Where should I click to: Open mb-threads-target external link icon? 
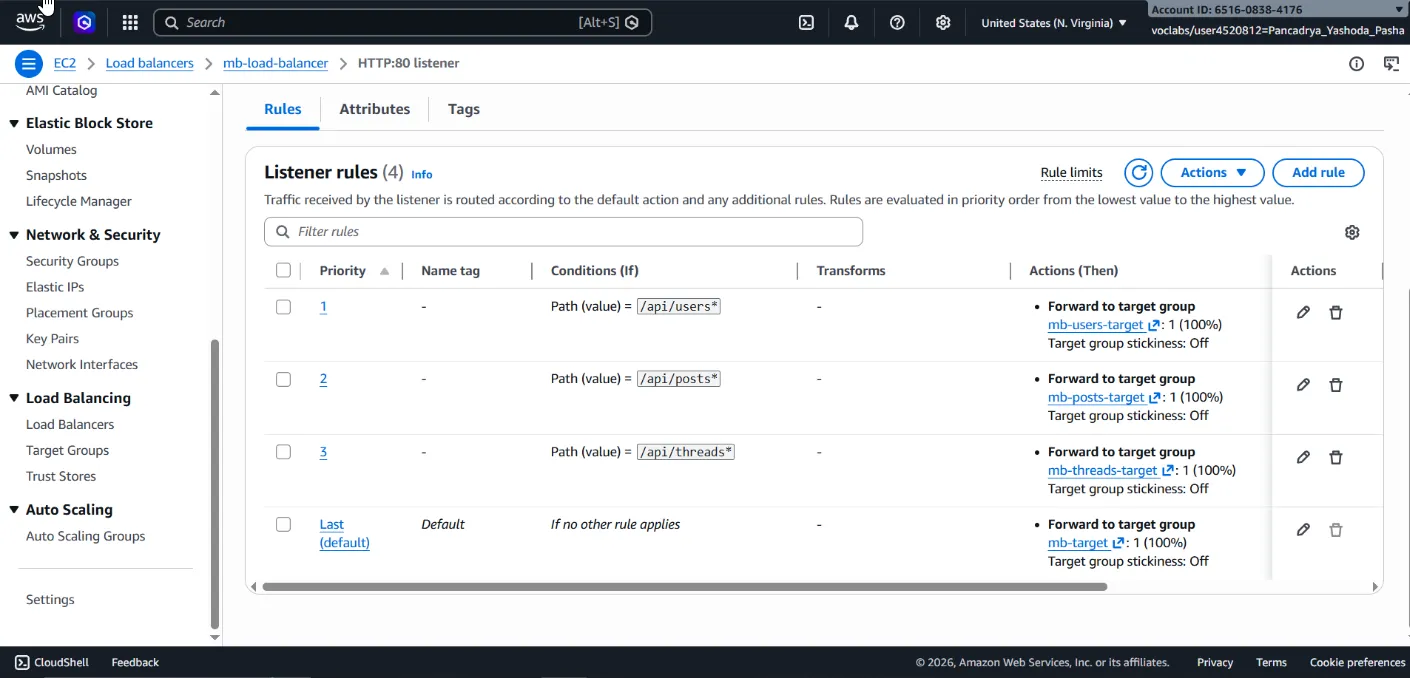click(1167, 470)
